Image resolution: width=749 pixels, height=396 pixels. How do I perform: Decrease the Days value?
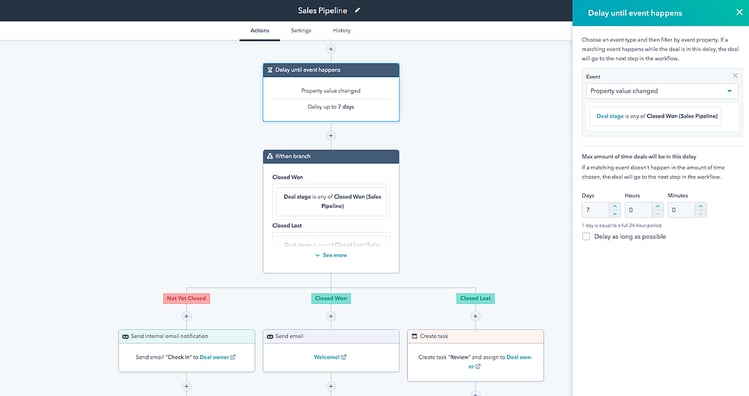(x=615, y=214)
